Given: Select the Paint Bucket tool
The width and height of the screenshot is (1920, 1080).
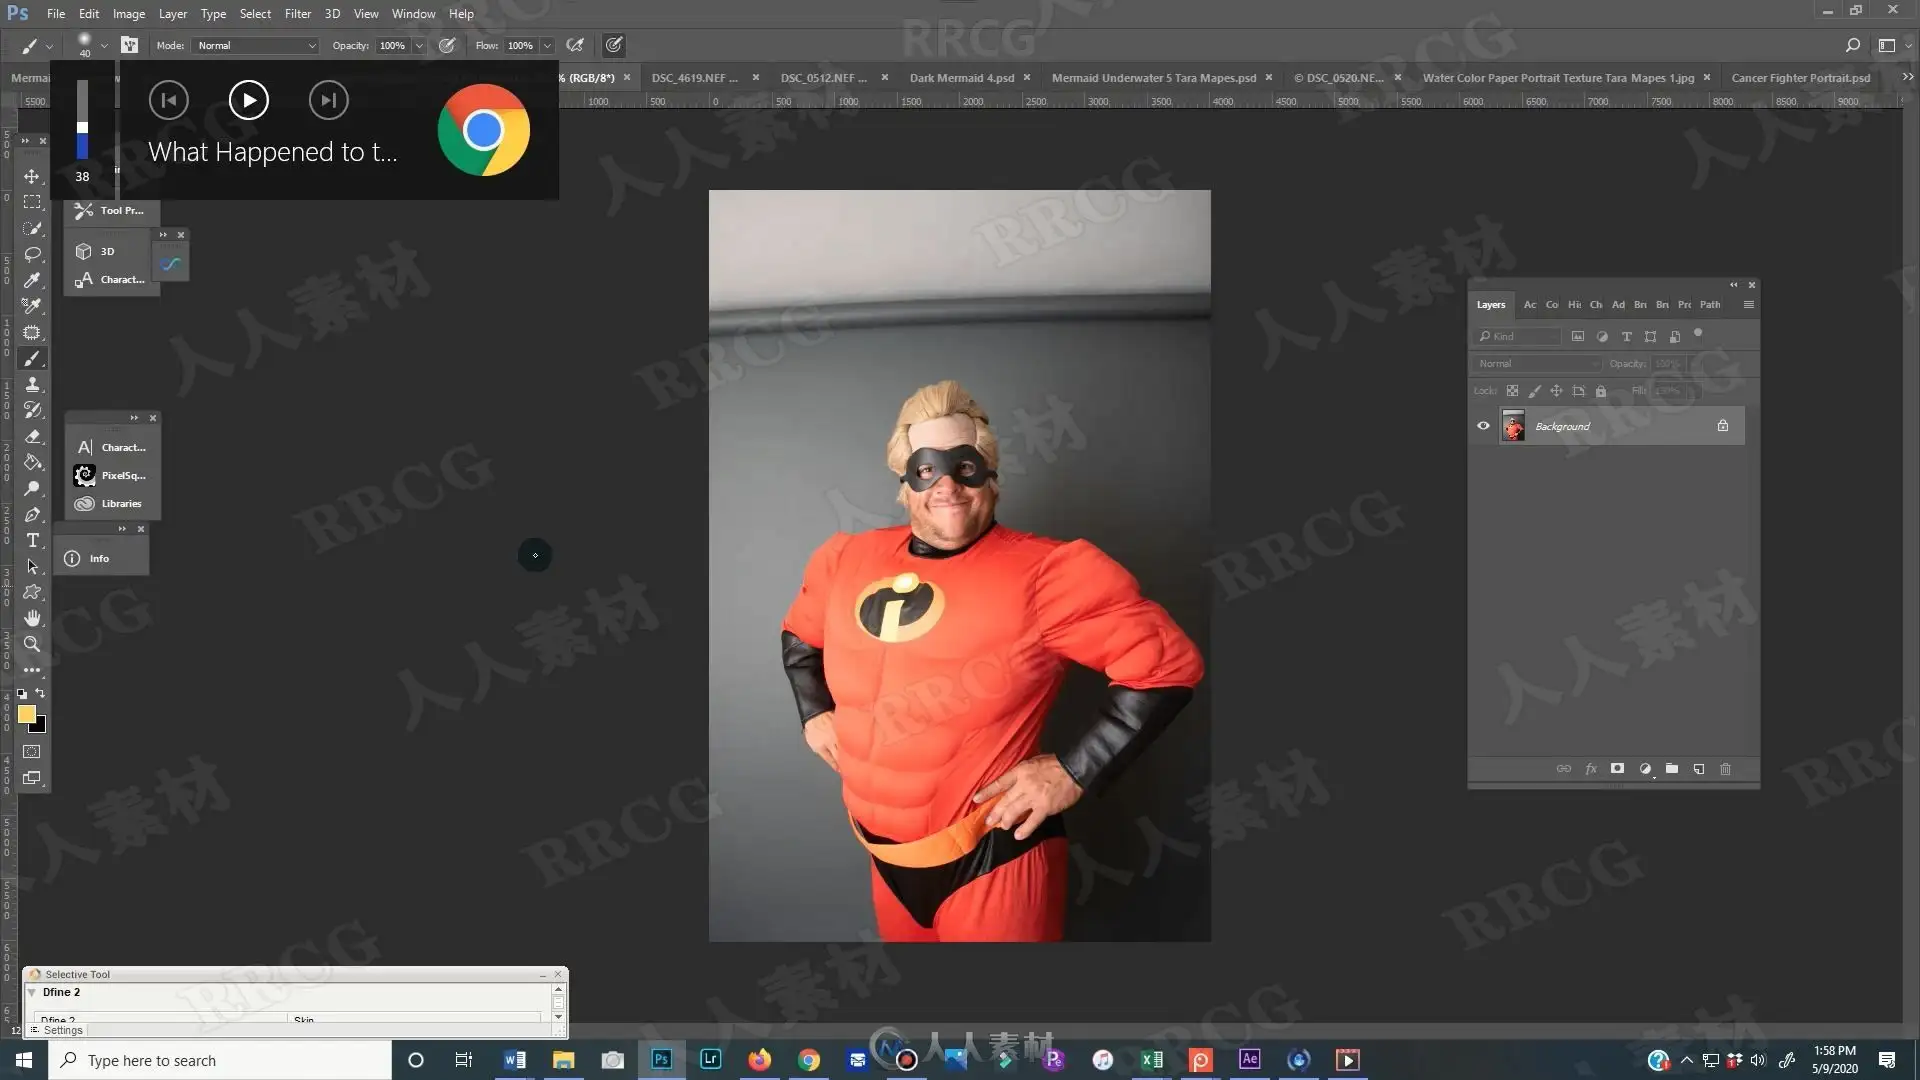Looking at the screenshot, I should 32,462.
